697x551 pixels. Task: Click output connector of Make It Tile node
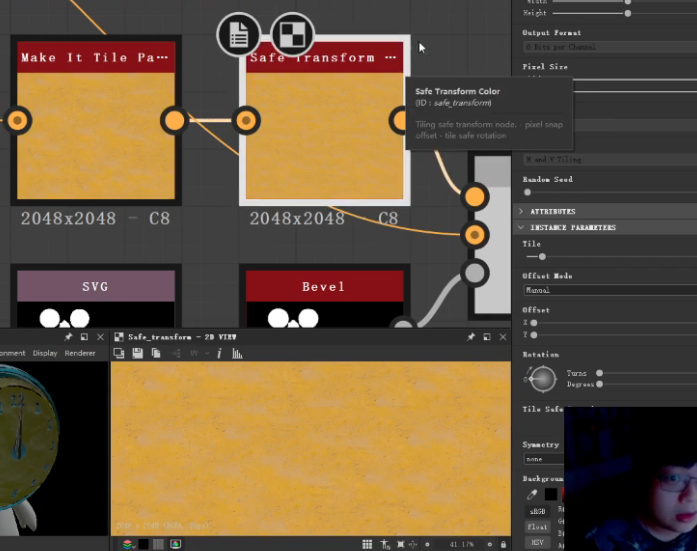(174, 120)
